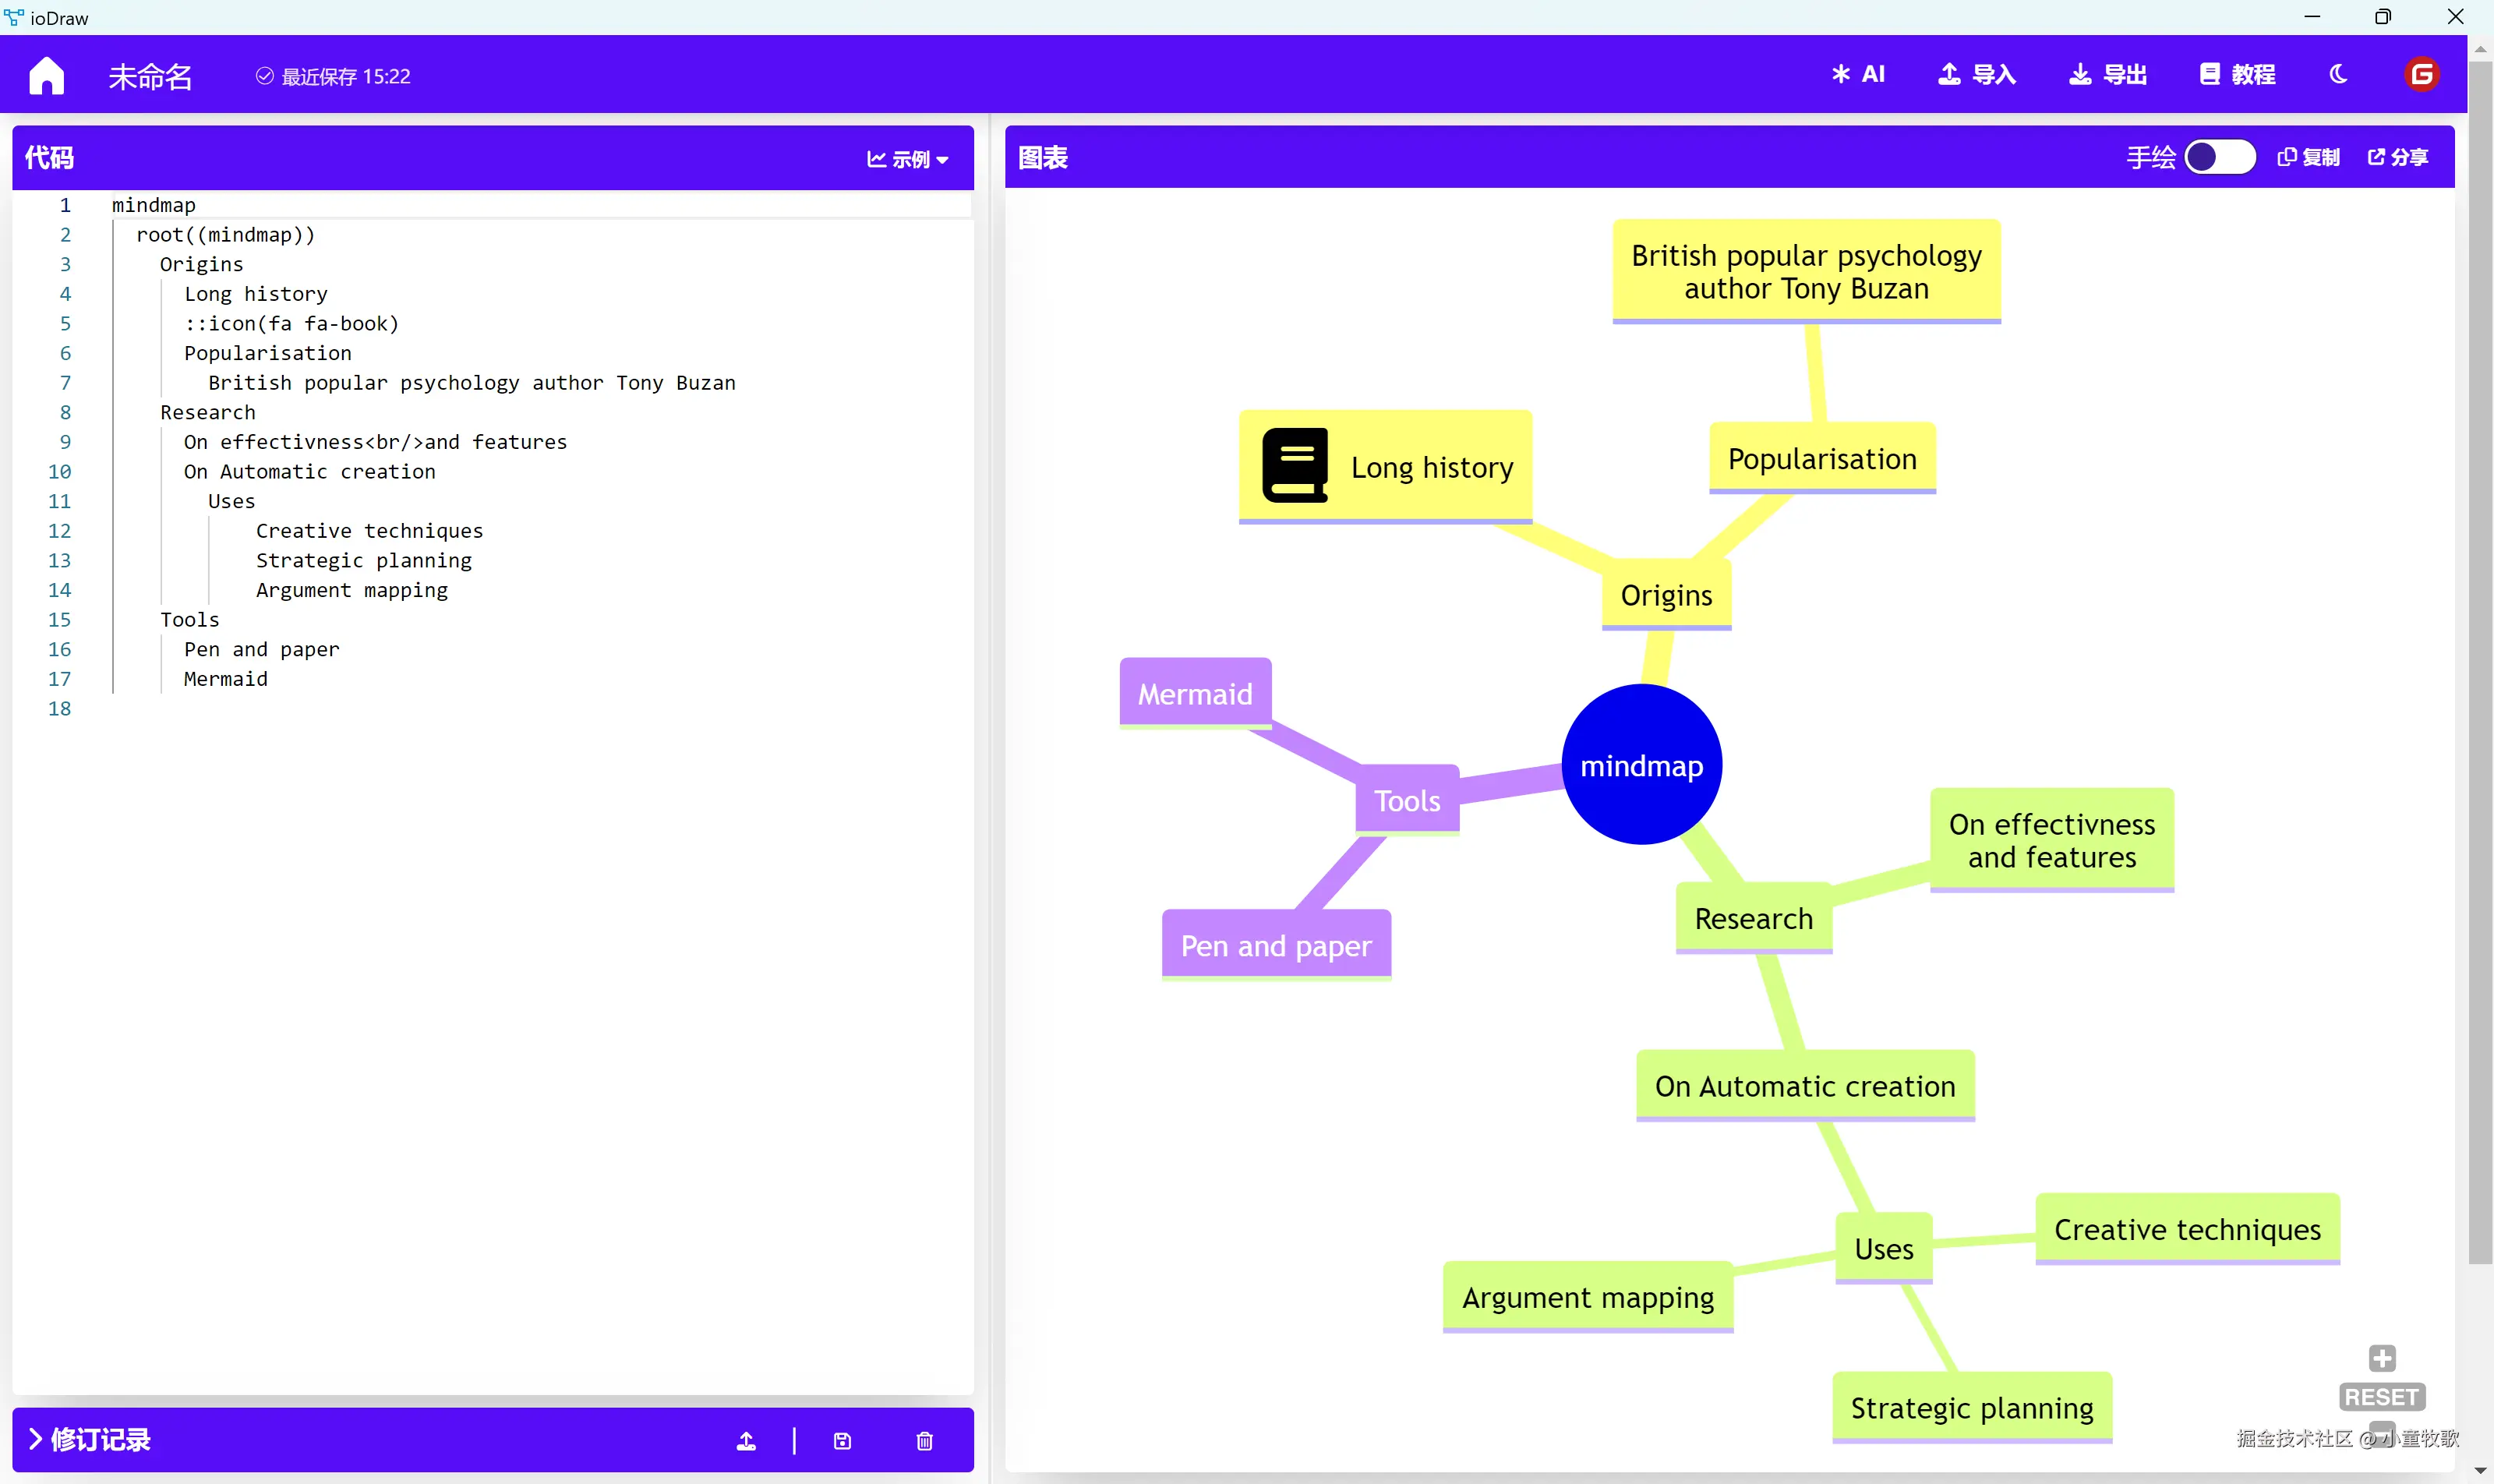Click the home icon in the header
The width and height of the screenshot is (2494, 1484).
tap(46, 75)
